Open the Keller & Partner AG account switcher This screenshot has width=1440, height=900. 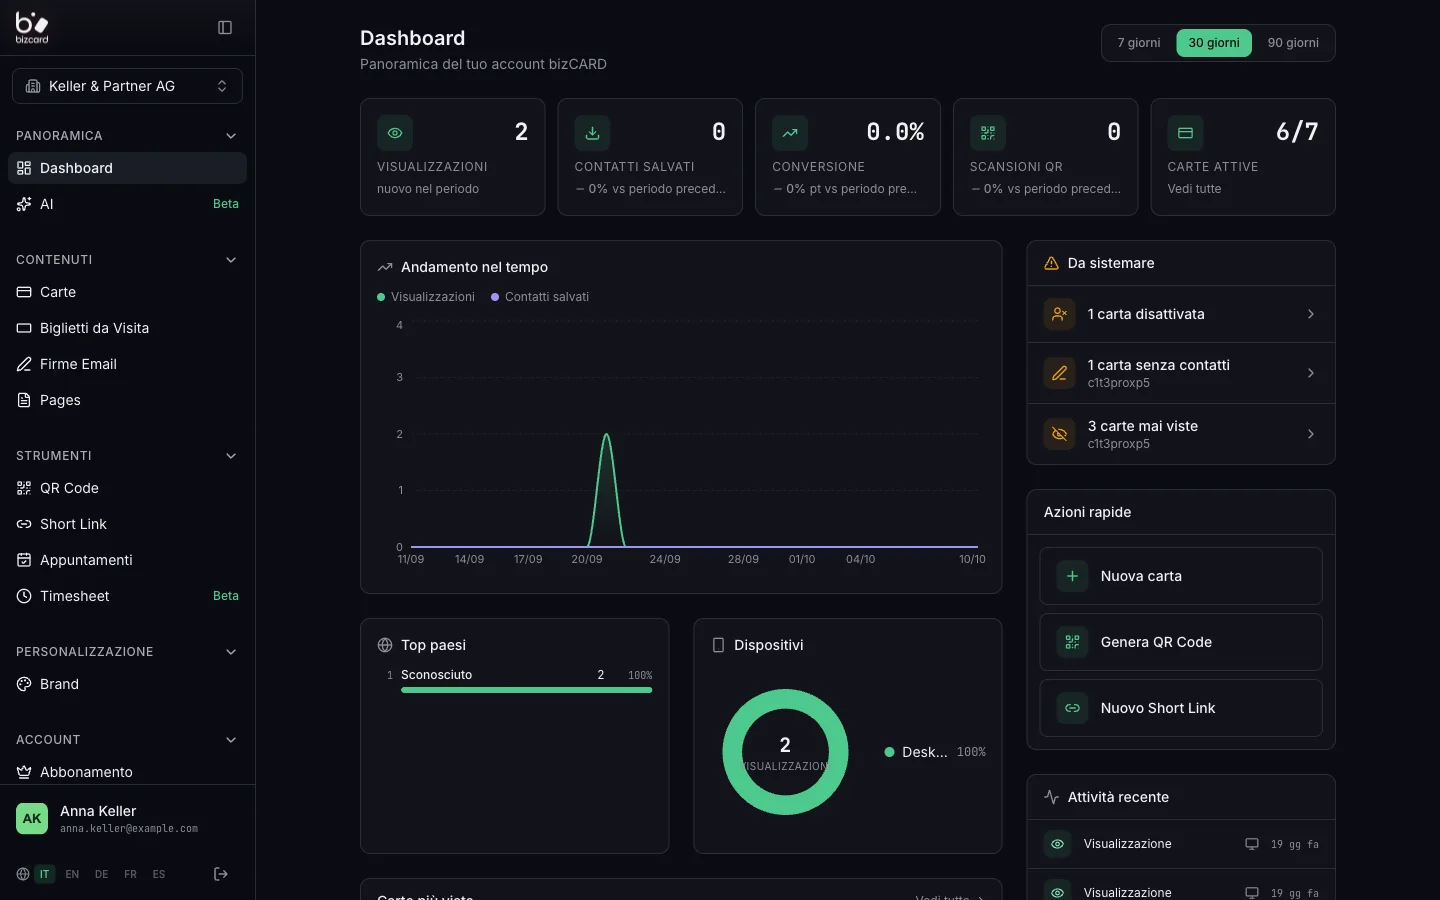127,86
